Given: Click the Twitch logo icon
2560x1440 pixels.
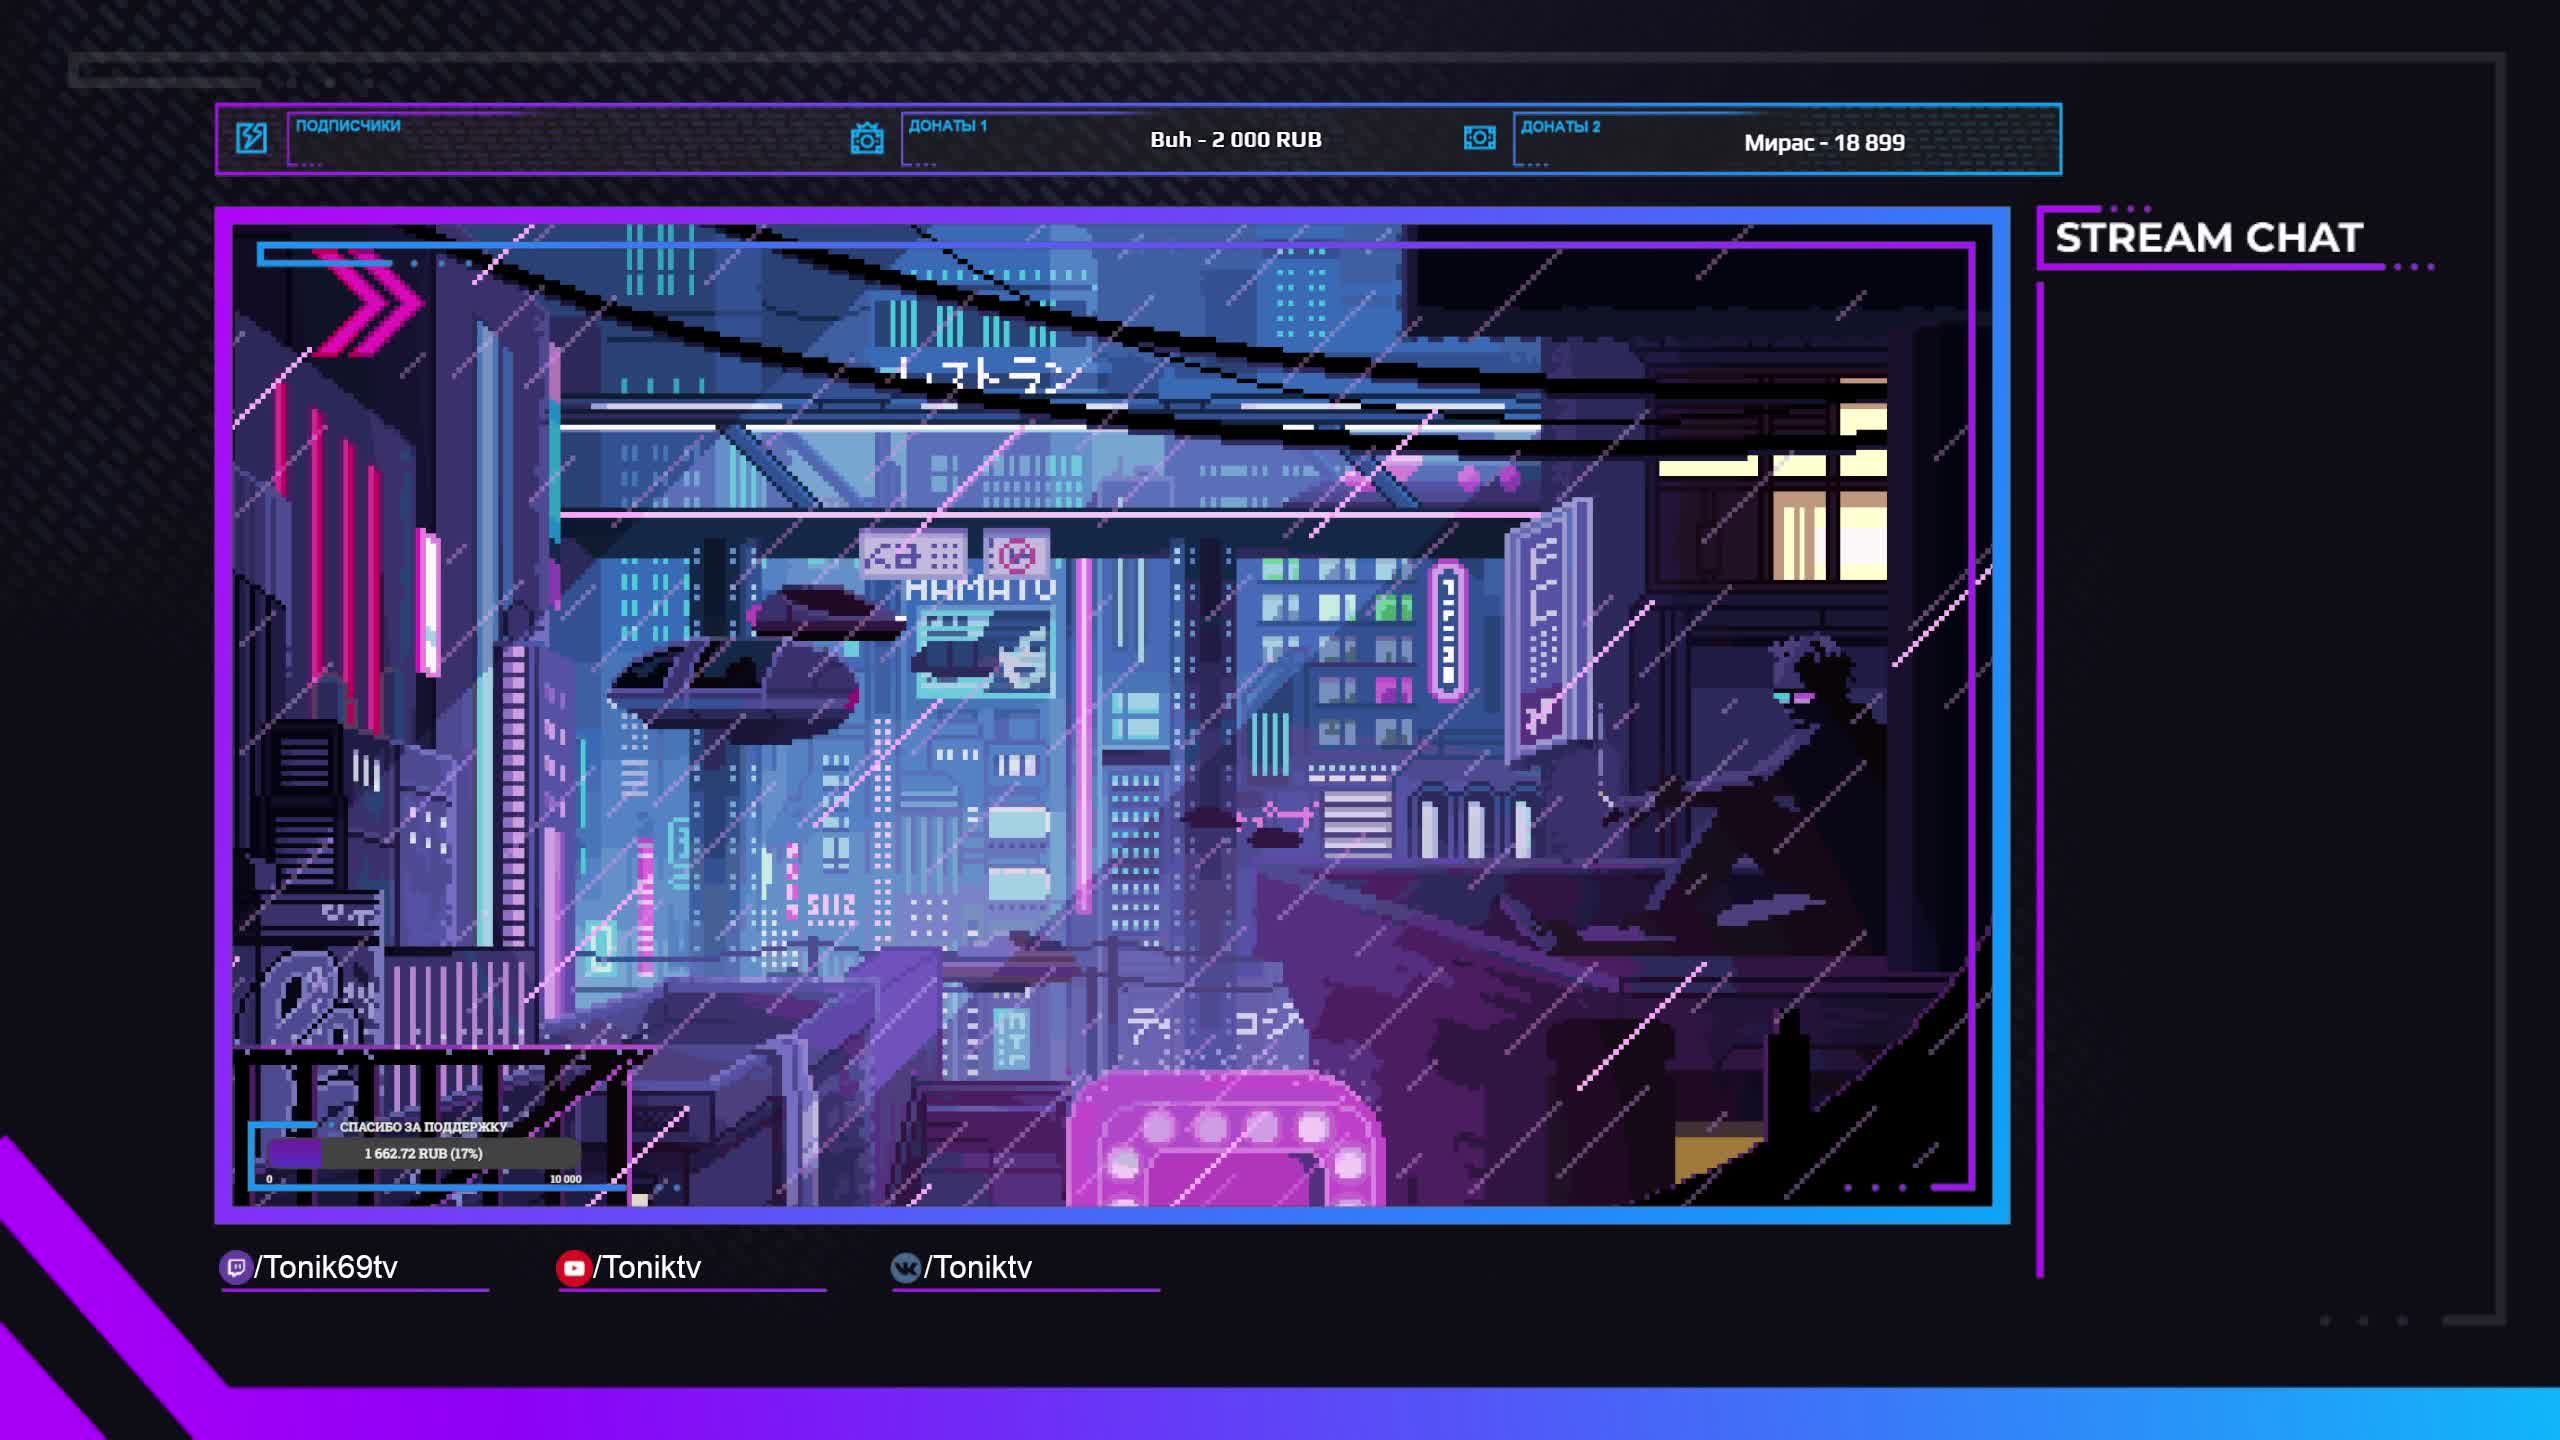Looking at the screenshot, I should pos(235,1268).
